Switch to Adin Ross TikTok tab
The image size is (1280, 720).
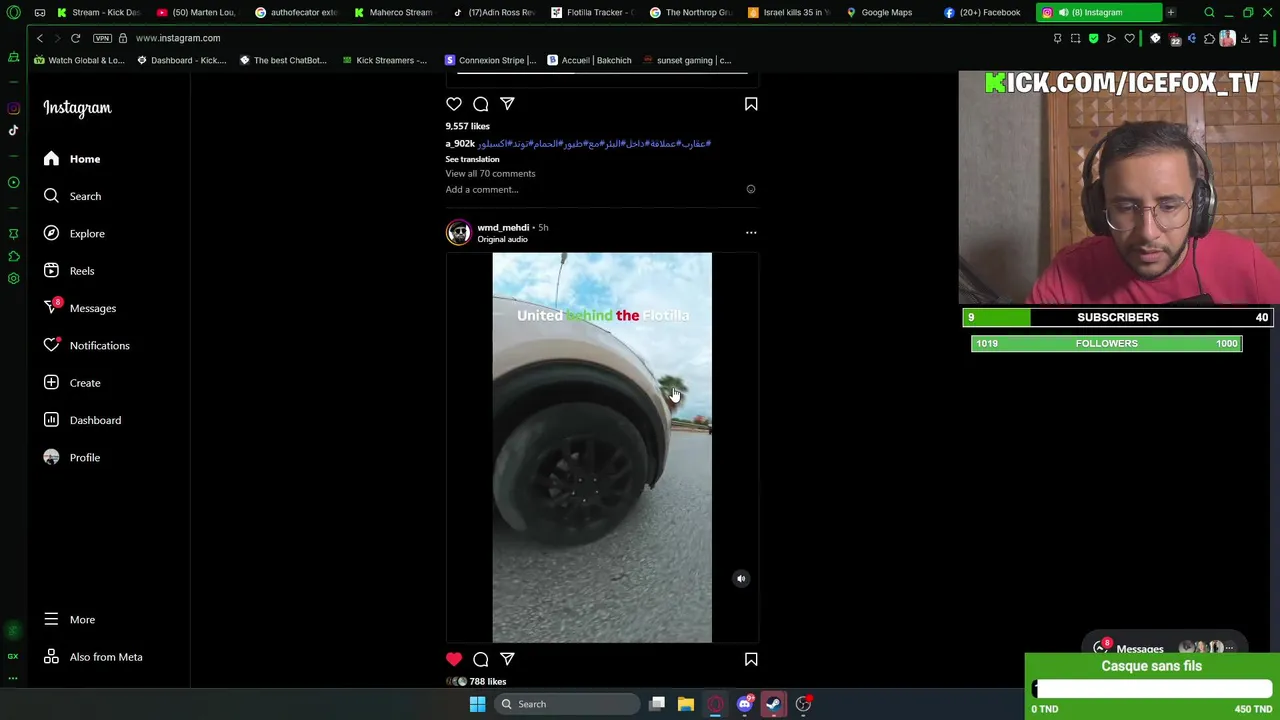[492, 12]
